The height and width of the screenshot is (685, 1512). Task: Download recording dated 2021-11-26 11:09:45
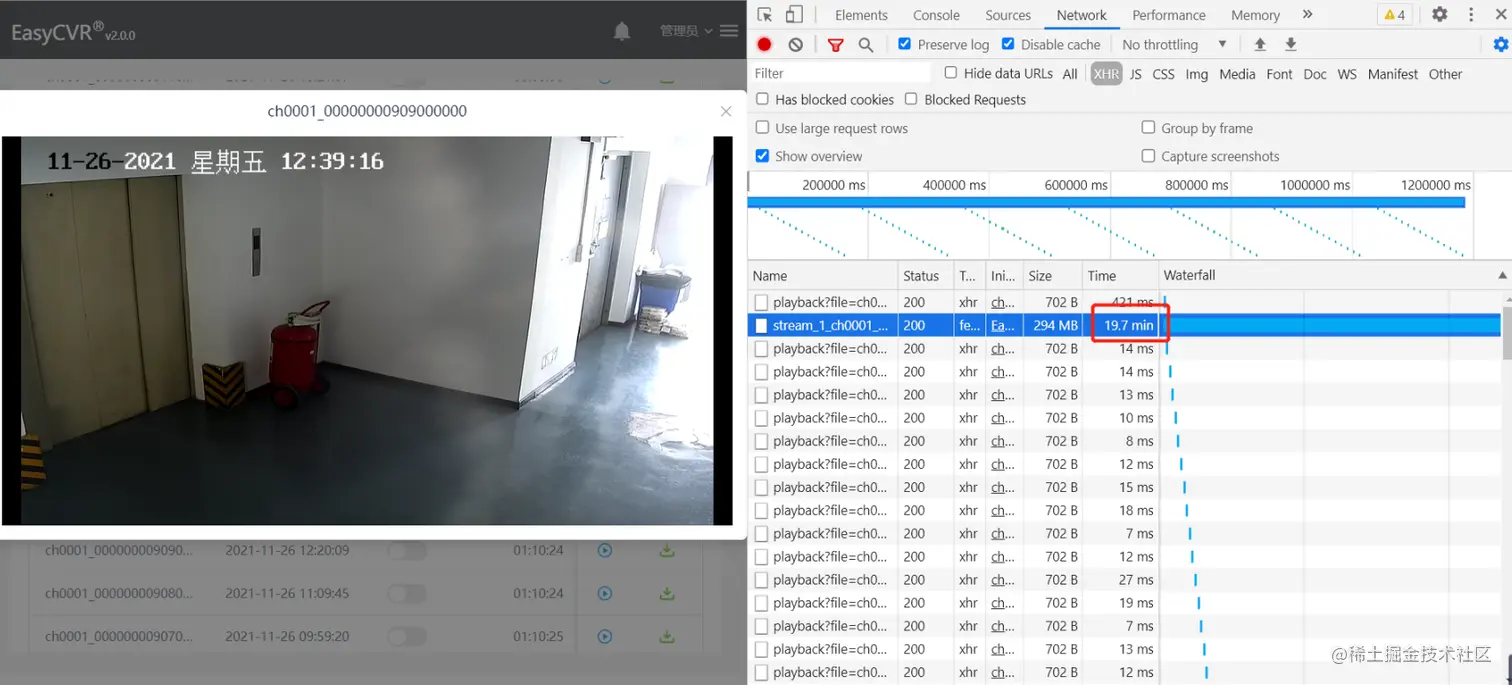pos(667,593)
